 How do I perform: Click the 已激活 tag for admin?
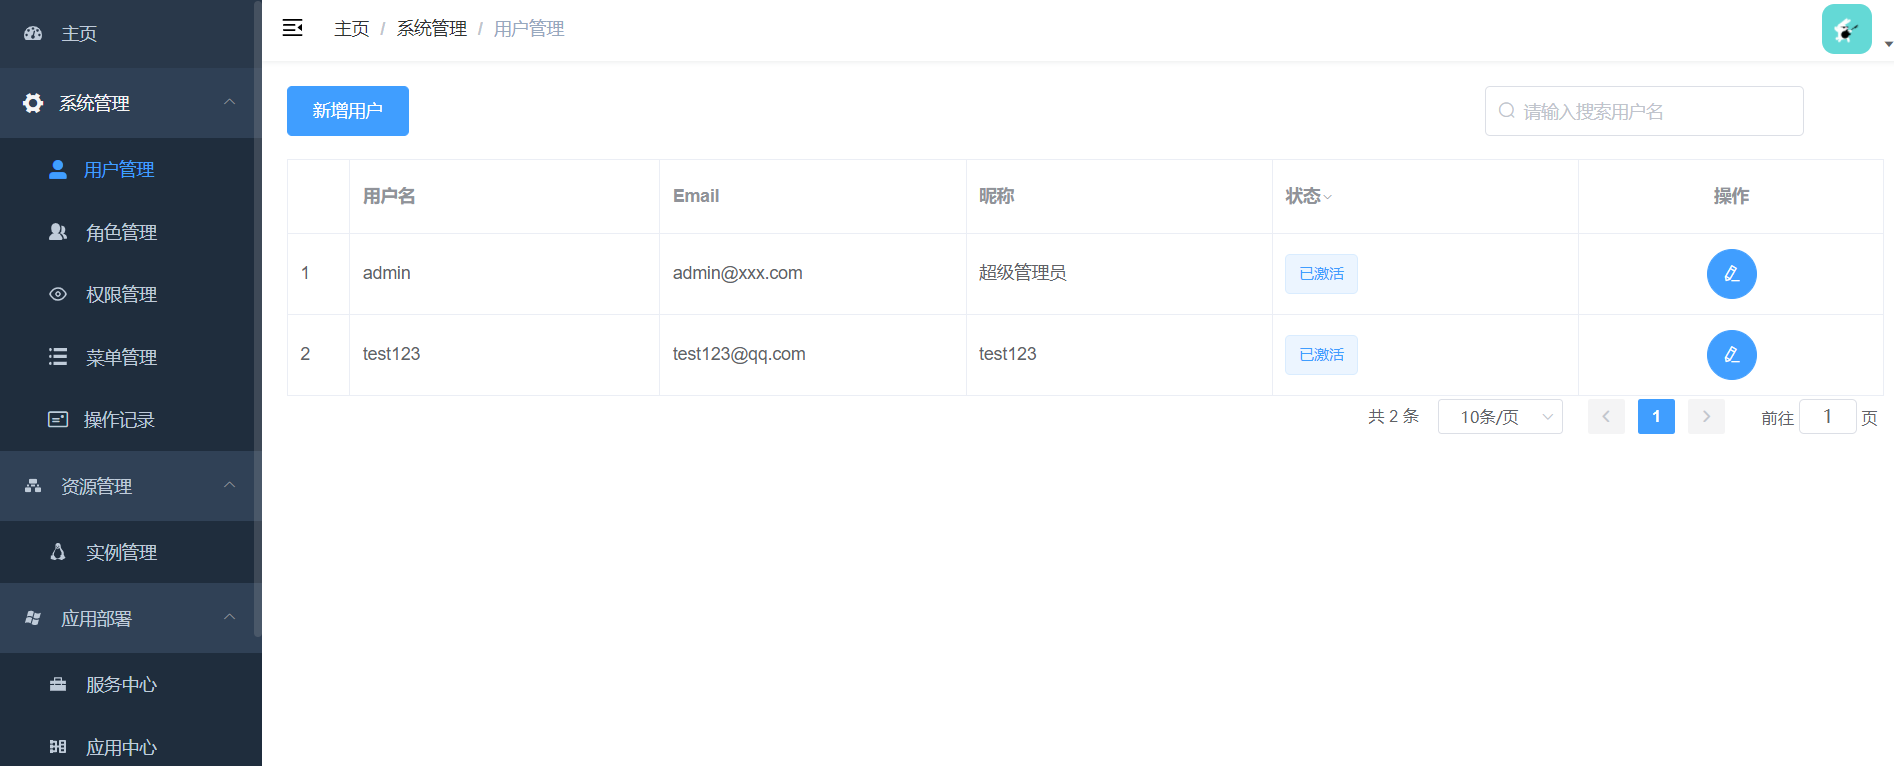[x=1321, y=274]
